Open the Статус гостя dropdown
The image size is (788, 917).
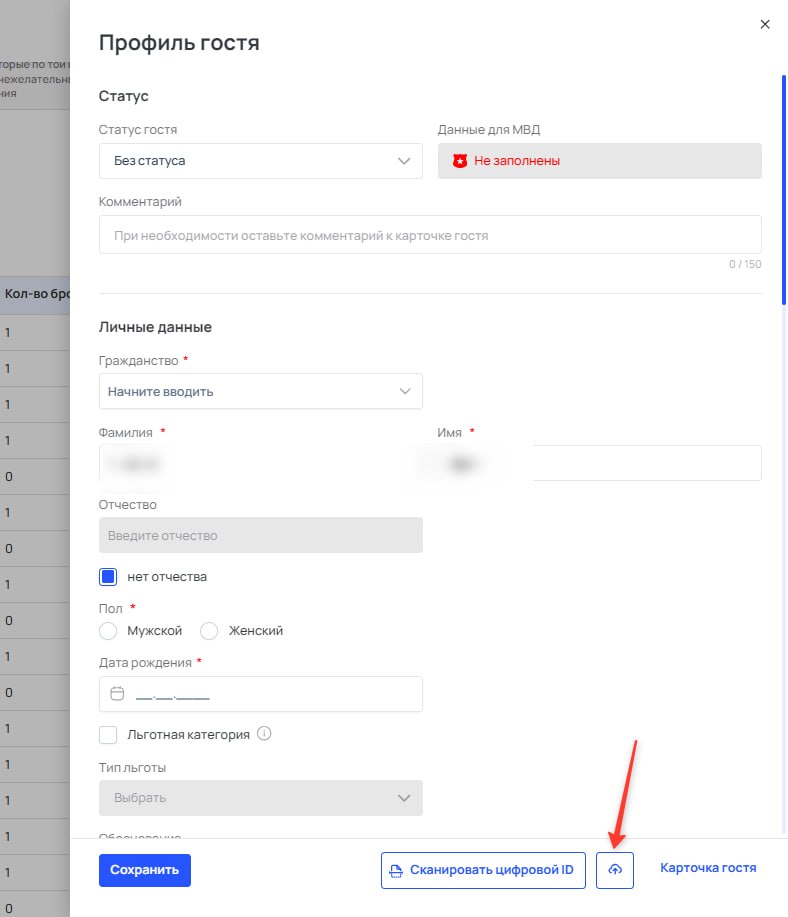coord(260,161)
